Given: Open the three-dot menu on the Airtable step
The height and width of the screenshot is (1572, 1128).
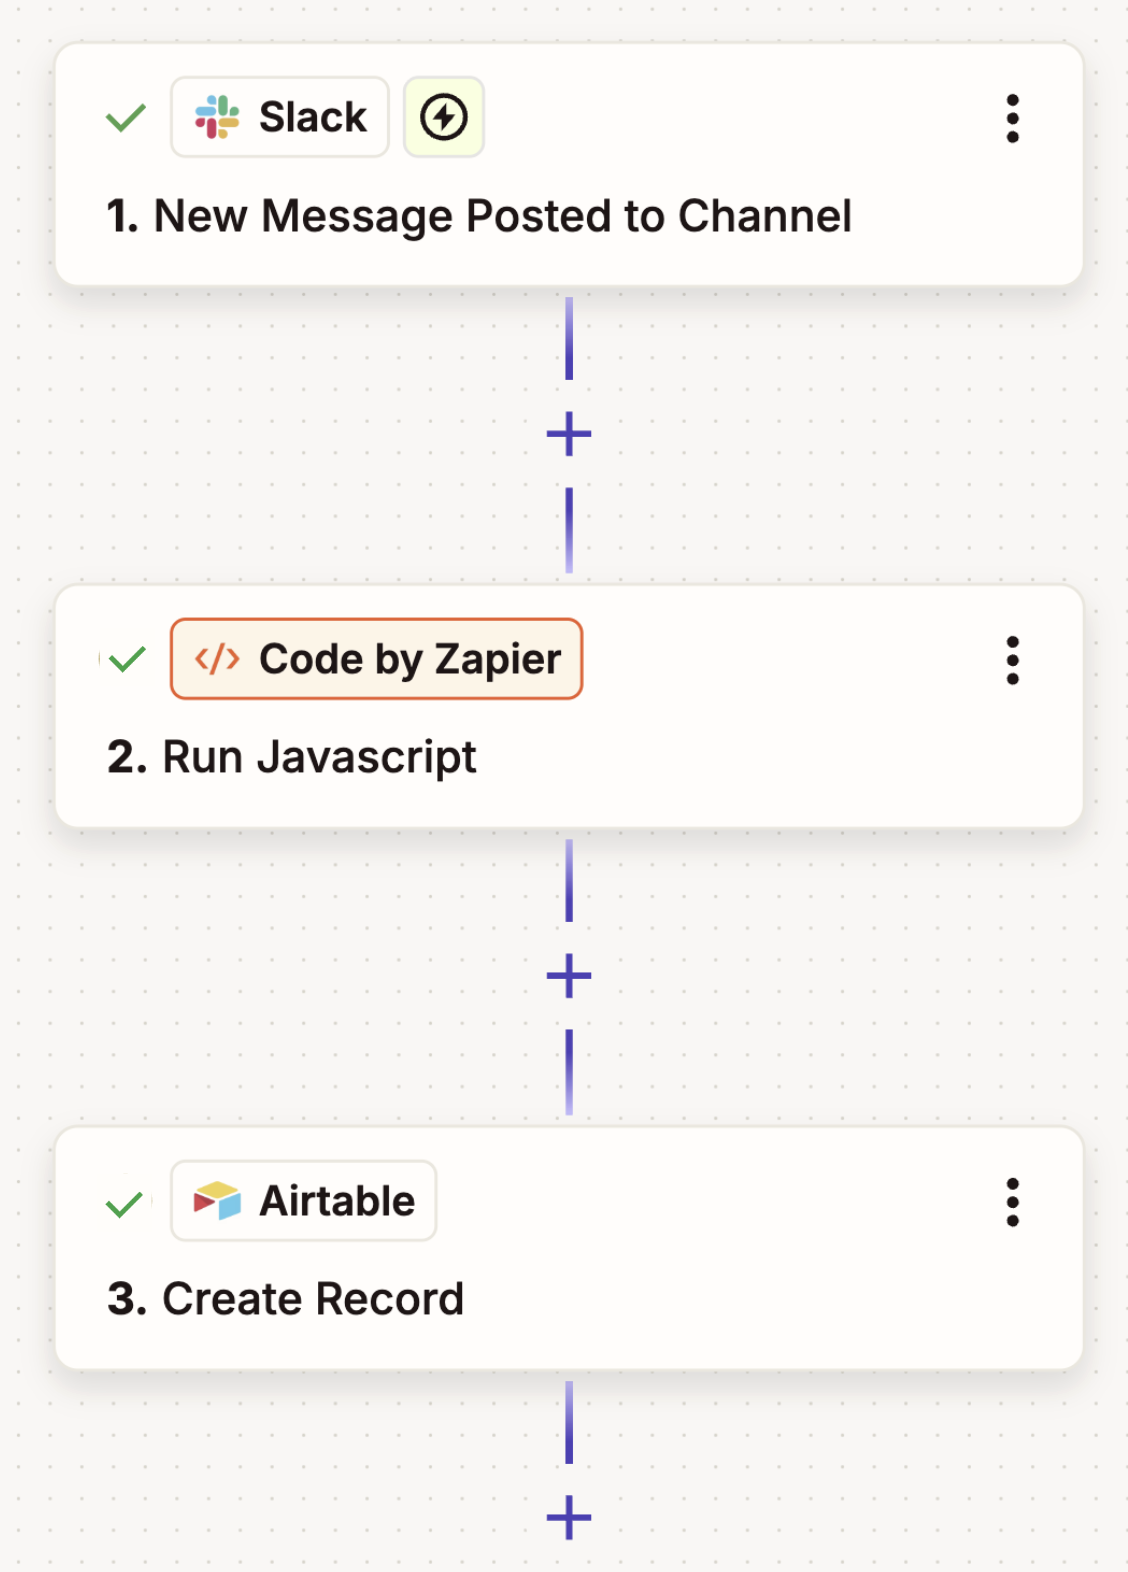Looking at the screenshot, I should tap(1013, 1202).
